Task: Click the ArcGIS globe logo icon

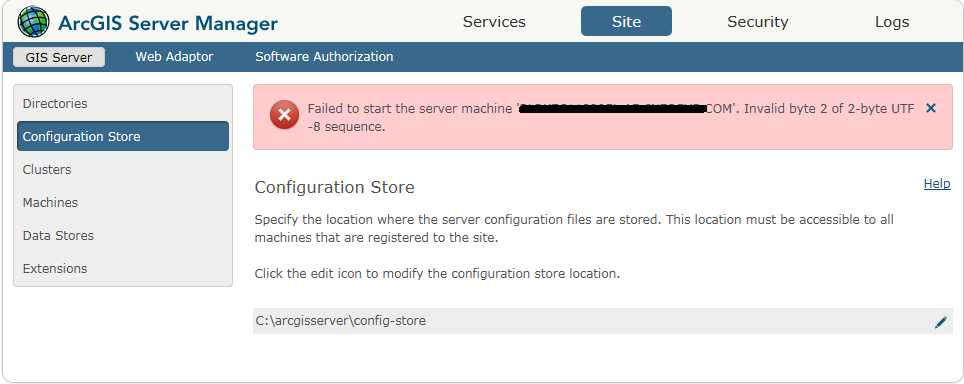Action: click(x=34, y=22)
